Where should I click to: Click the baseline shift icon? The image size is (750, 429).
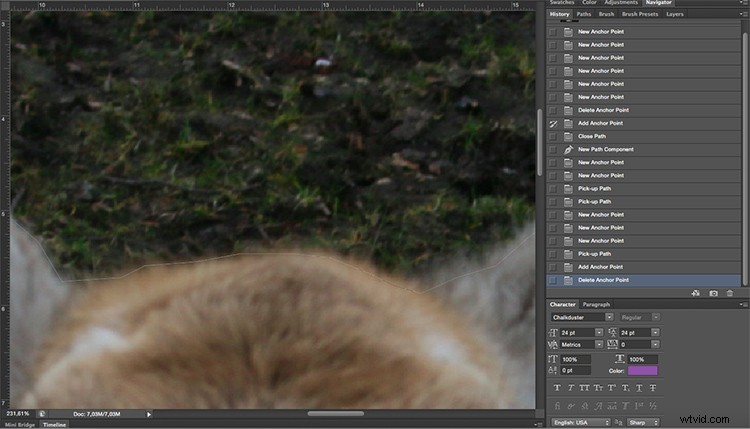tap(553, 371)
